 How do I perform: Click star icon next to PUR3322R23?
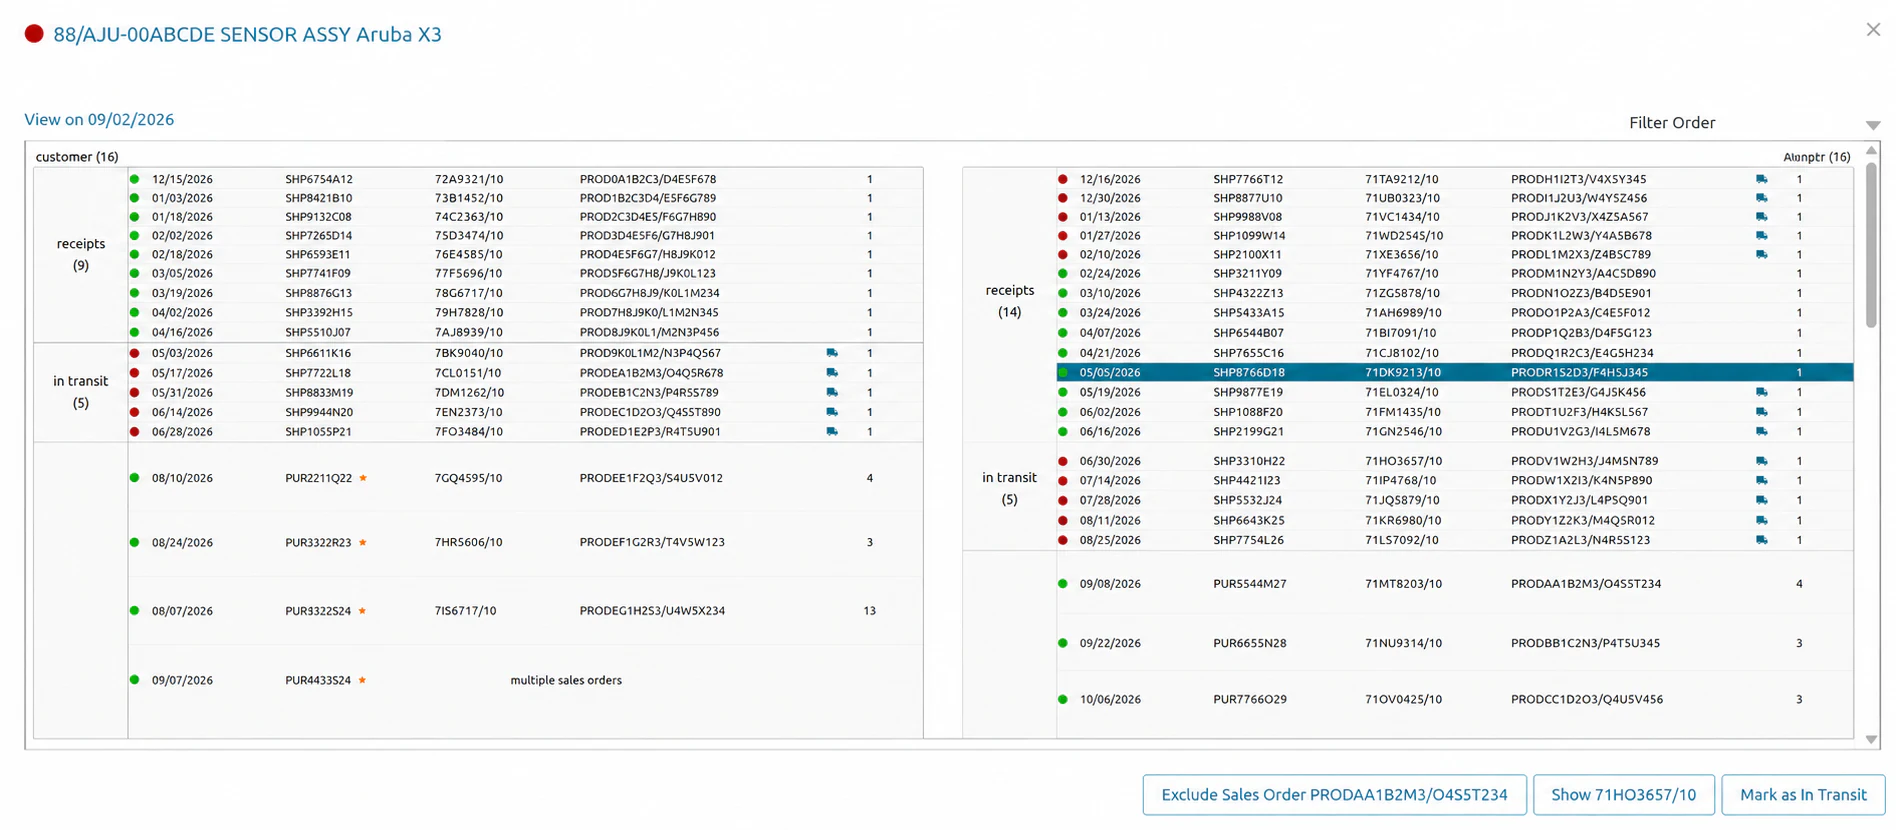tap(363, 542)
